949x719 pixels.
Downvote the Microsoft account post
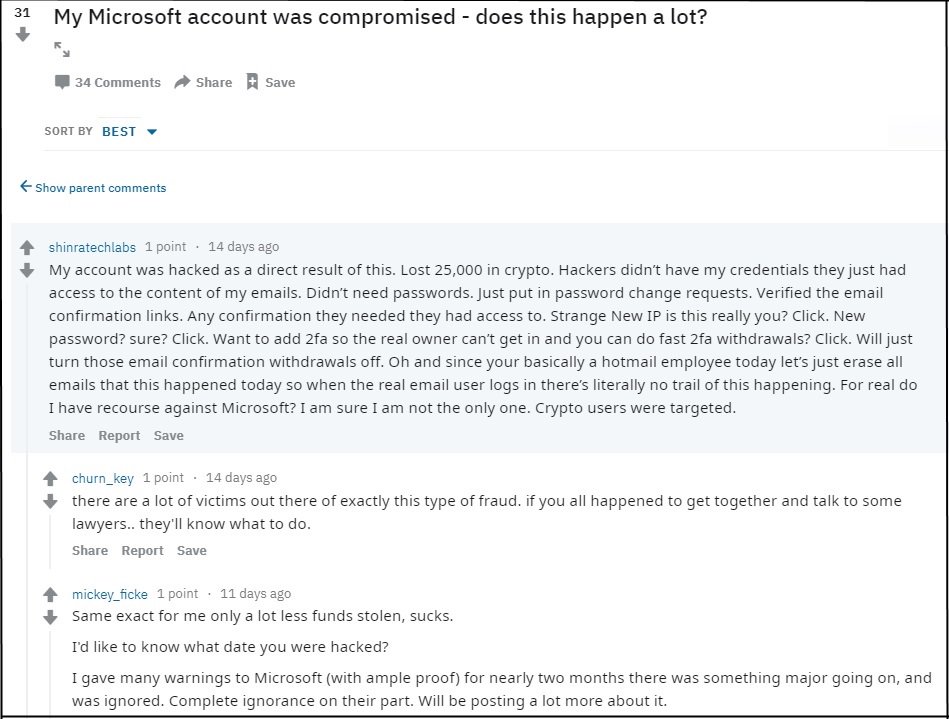[x=23, y=35]
